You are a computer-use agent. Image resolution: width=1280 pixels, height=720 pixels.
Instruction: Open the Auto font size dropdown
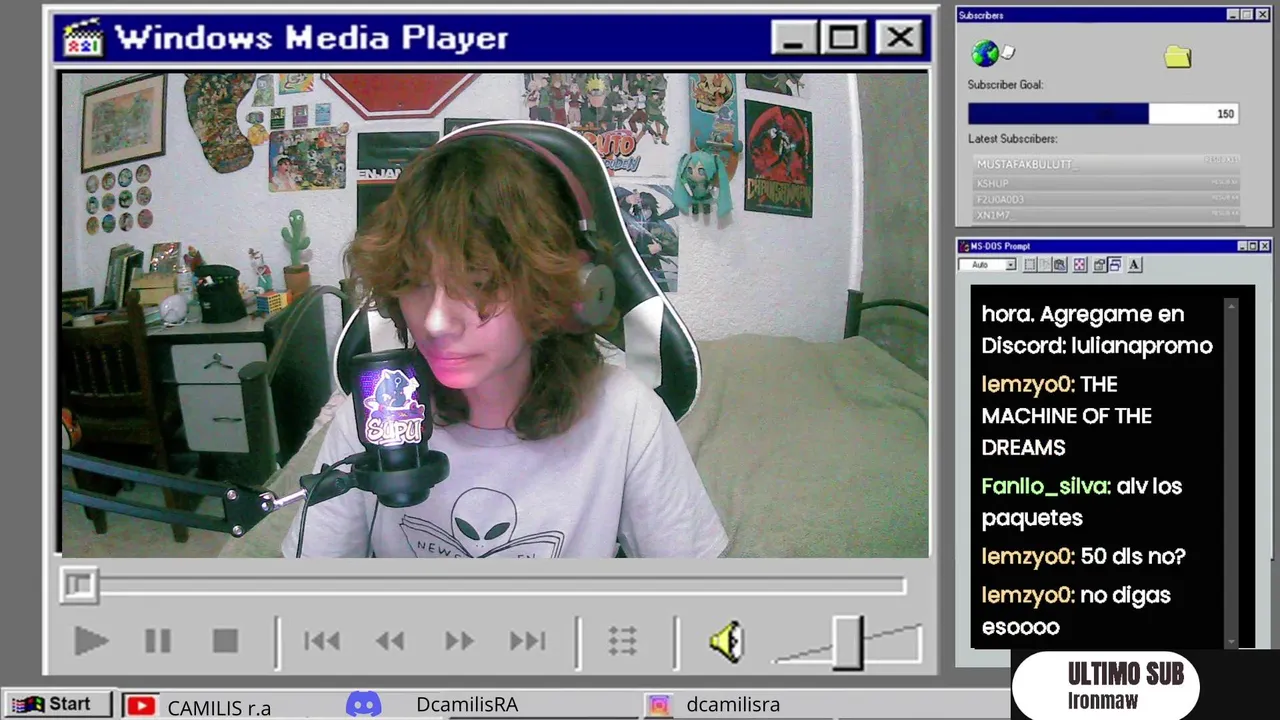click(1010, 265)
